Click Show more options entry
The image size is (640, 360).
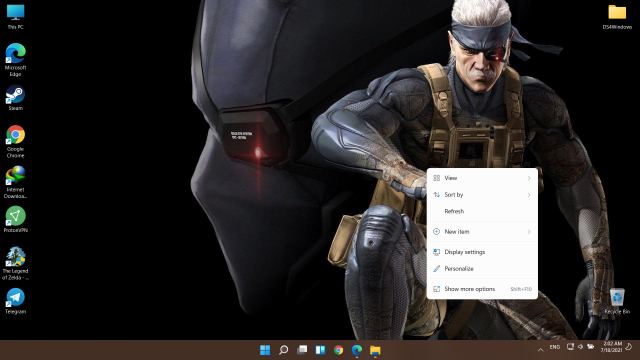tap(482, 289)
